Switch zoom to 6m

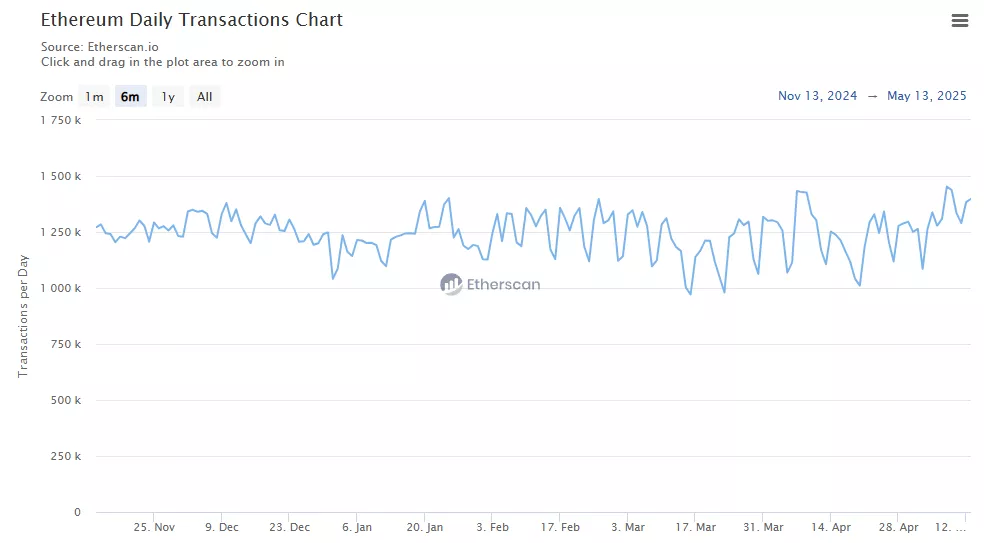click(x=130, y=97)
